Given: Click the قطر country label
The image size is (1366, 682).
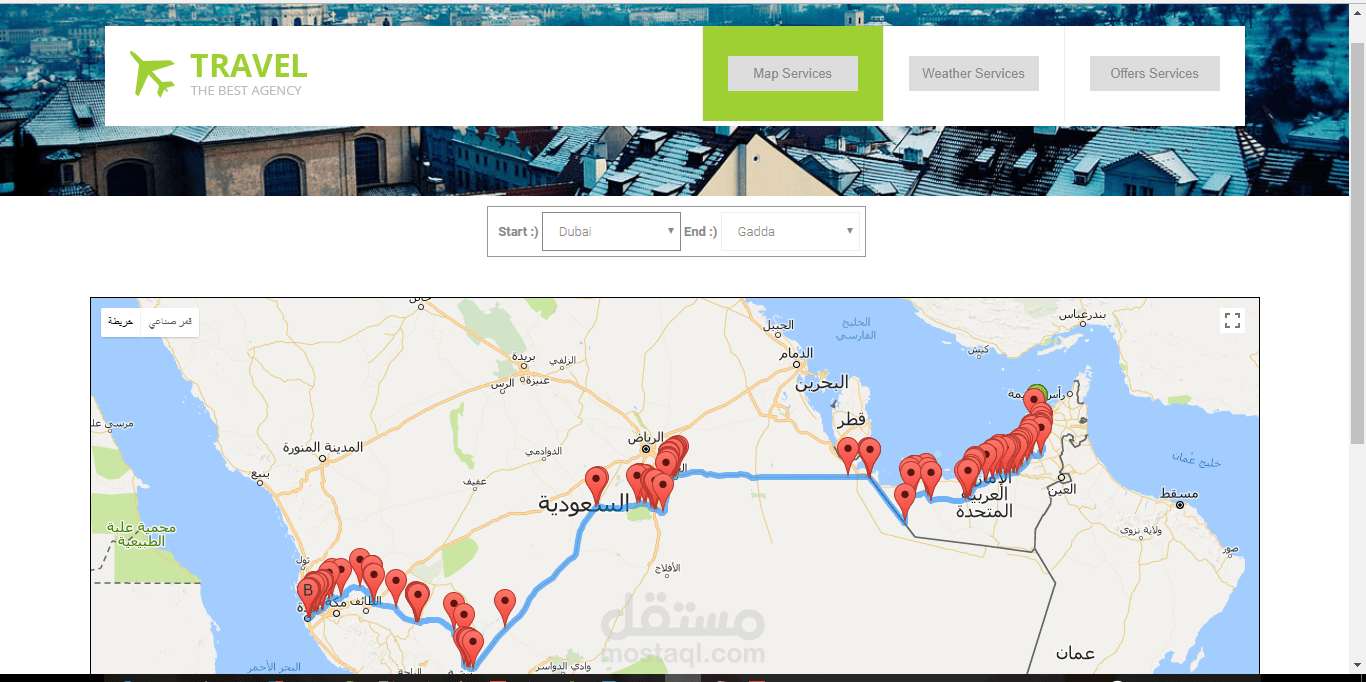Looking at the screenshot, I should click(x=852, y=419).
